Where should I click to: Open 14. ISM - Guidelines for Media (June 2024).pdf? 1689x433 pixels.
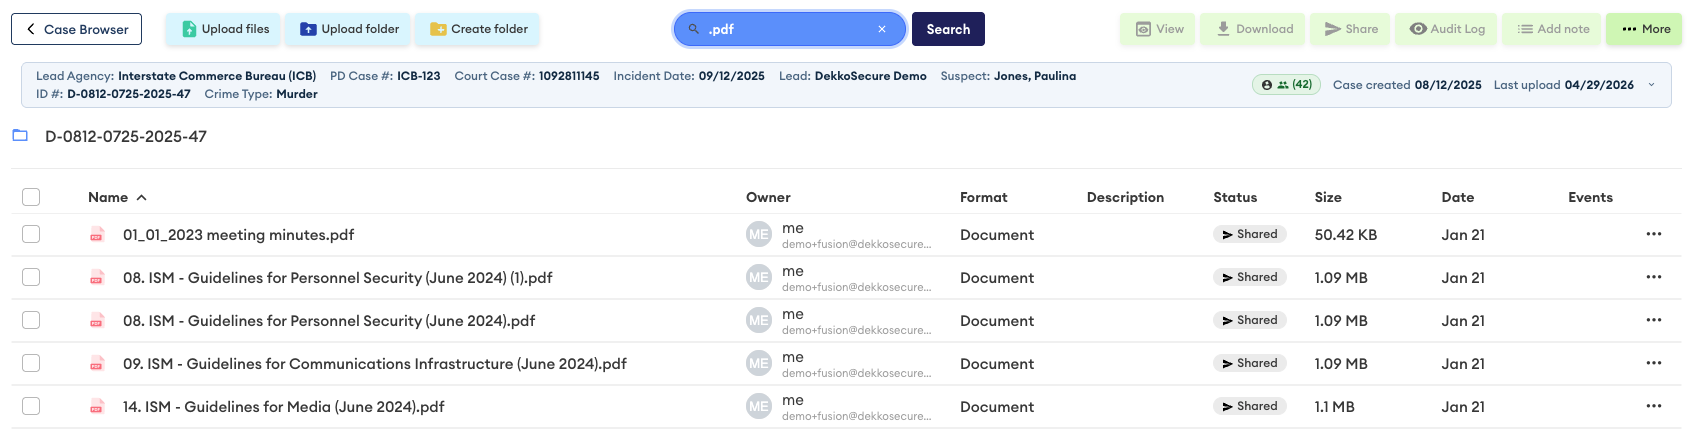(283, 407)
